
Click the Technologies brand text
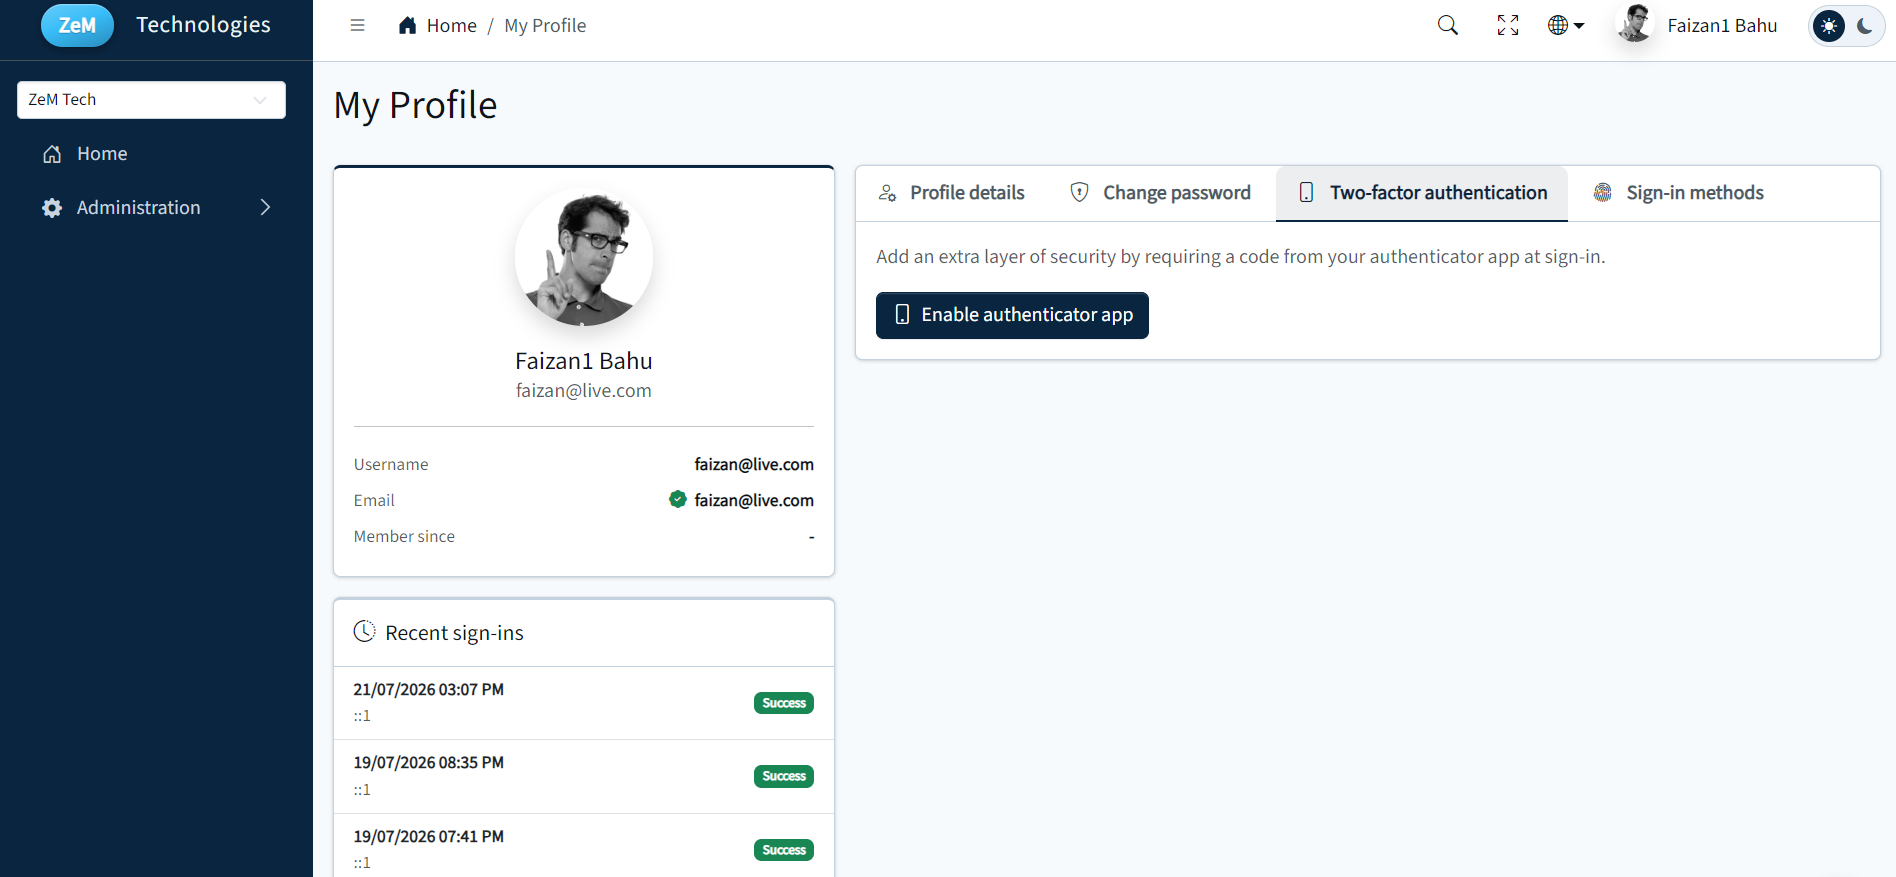(203, 25)
